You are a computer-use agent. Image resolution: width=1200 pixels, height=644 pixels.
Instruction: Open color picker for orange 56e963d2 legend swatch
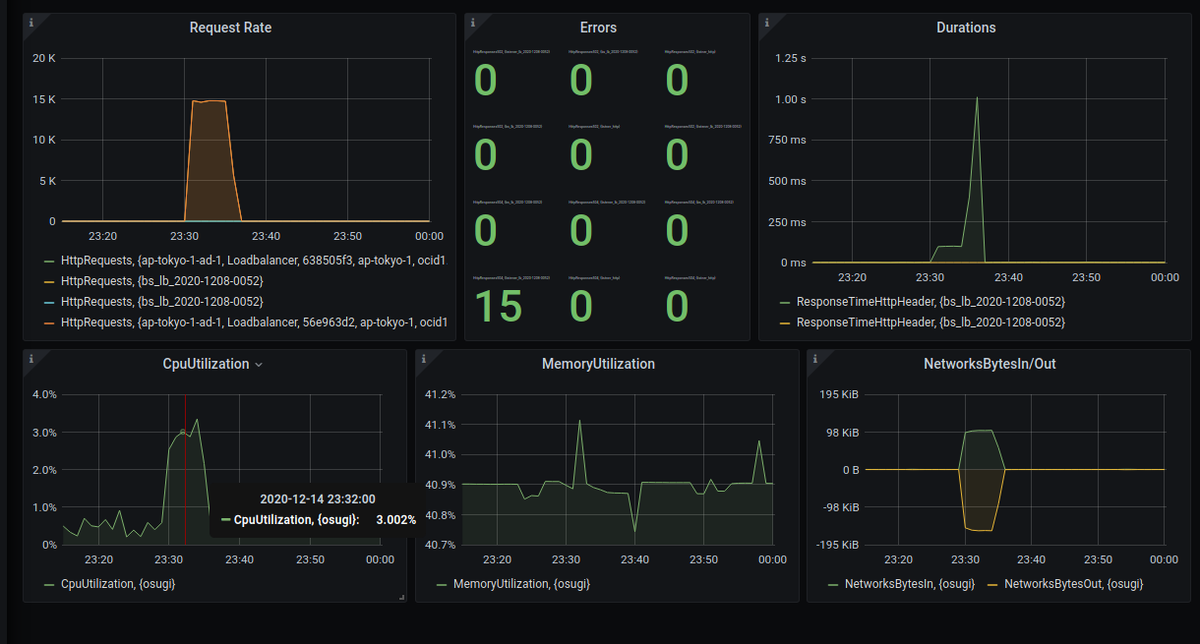point(49,323)
